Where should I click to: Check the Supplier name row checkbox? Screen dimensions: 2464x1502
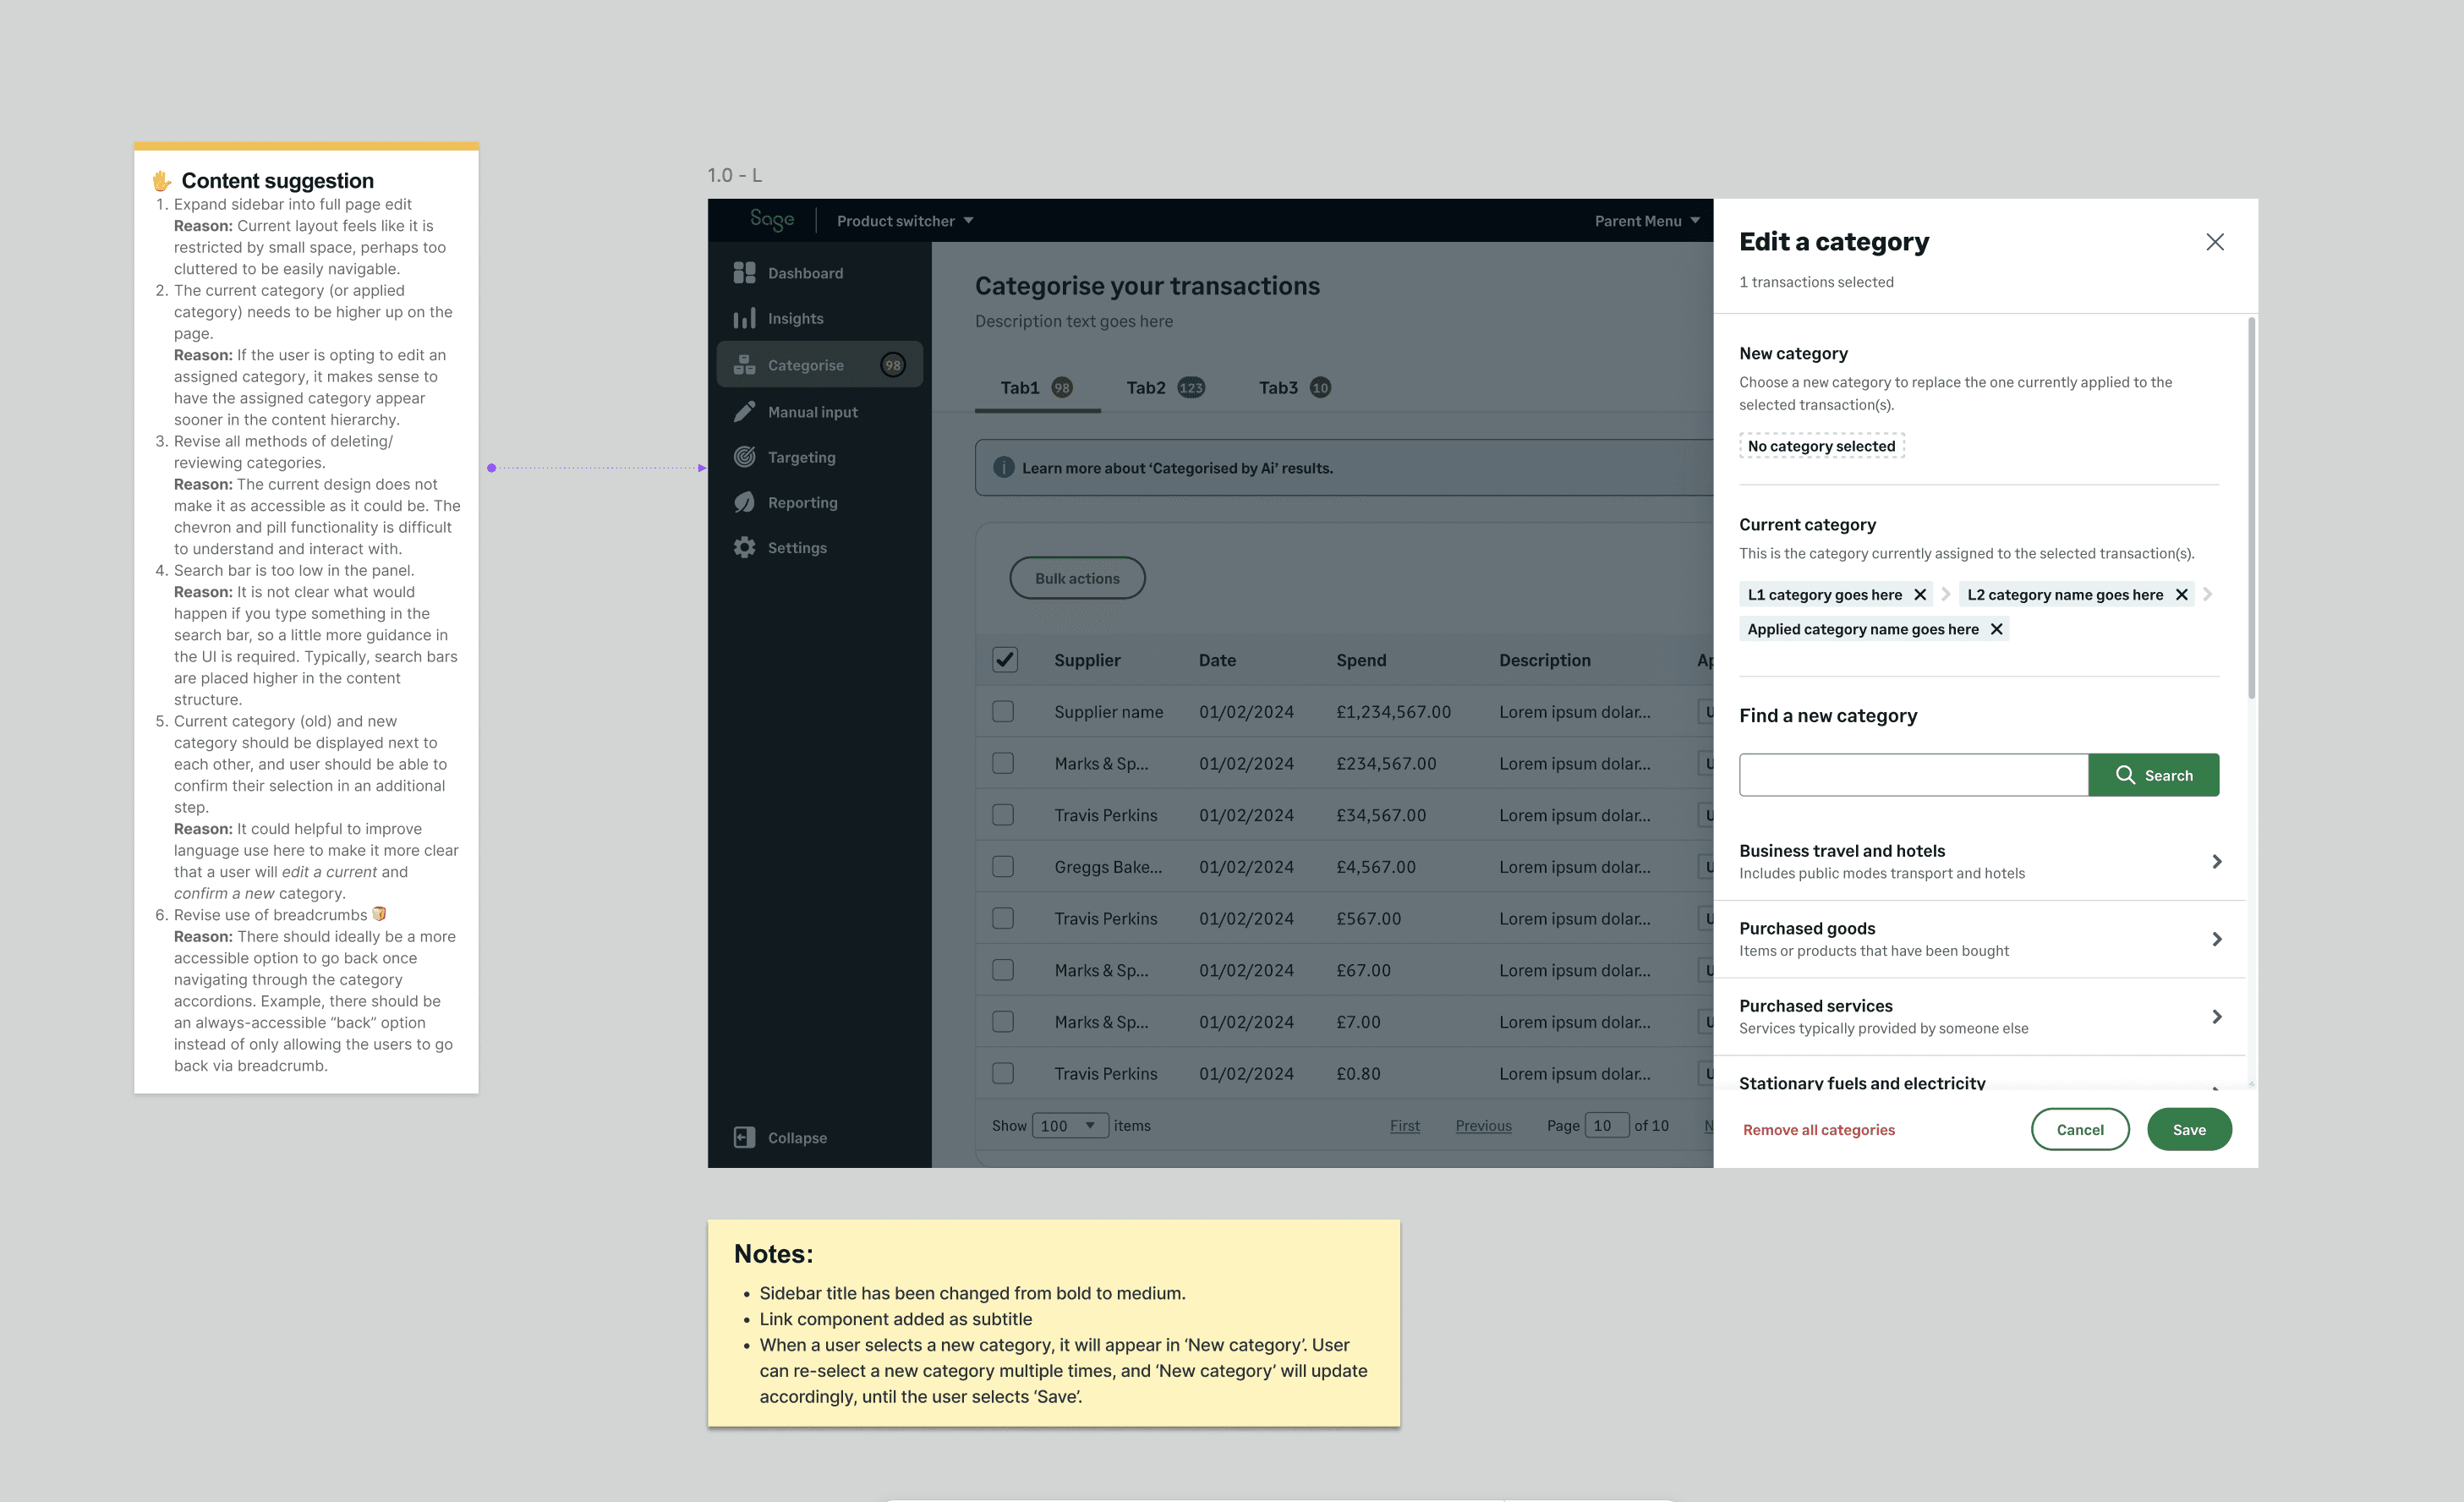(1003, 712)
